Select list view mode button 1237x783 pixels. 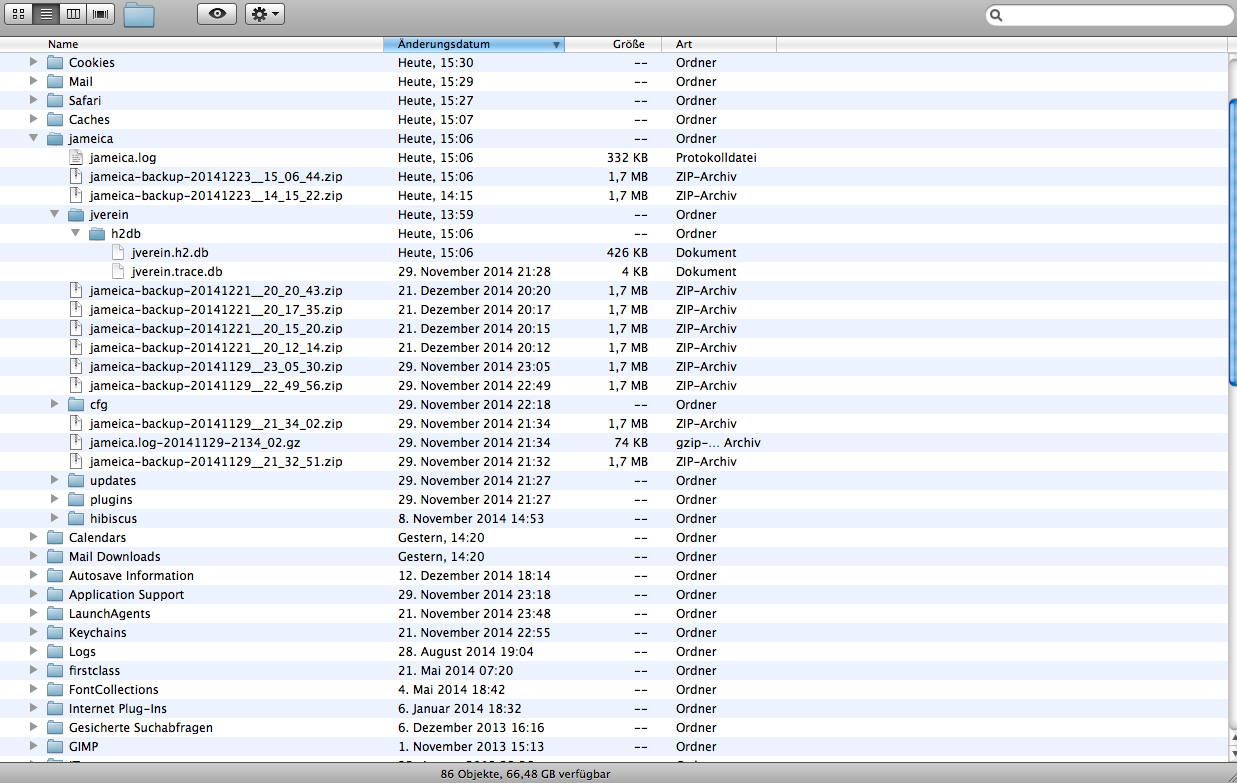click(x=46, y=14)
